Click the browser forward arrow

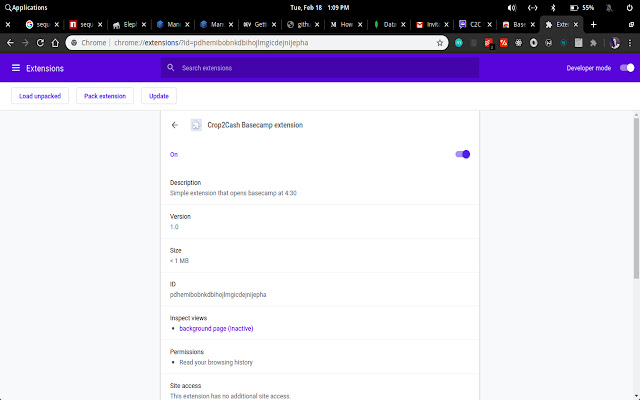25,42
